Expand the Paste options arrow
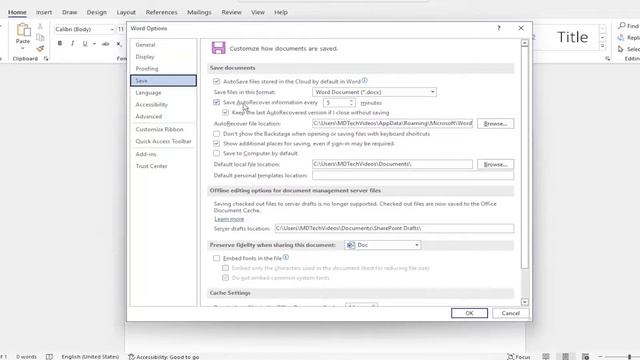This screenshot has width=640, height=360. [23, 49]
